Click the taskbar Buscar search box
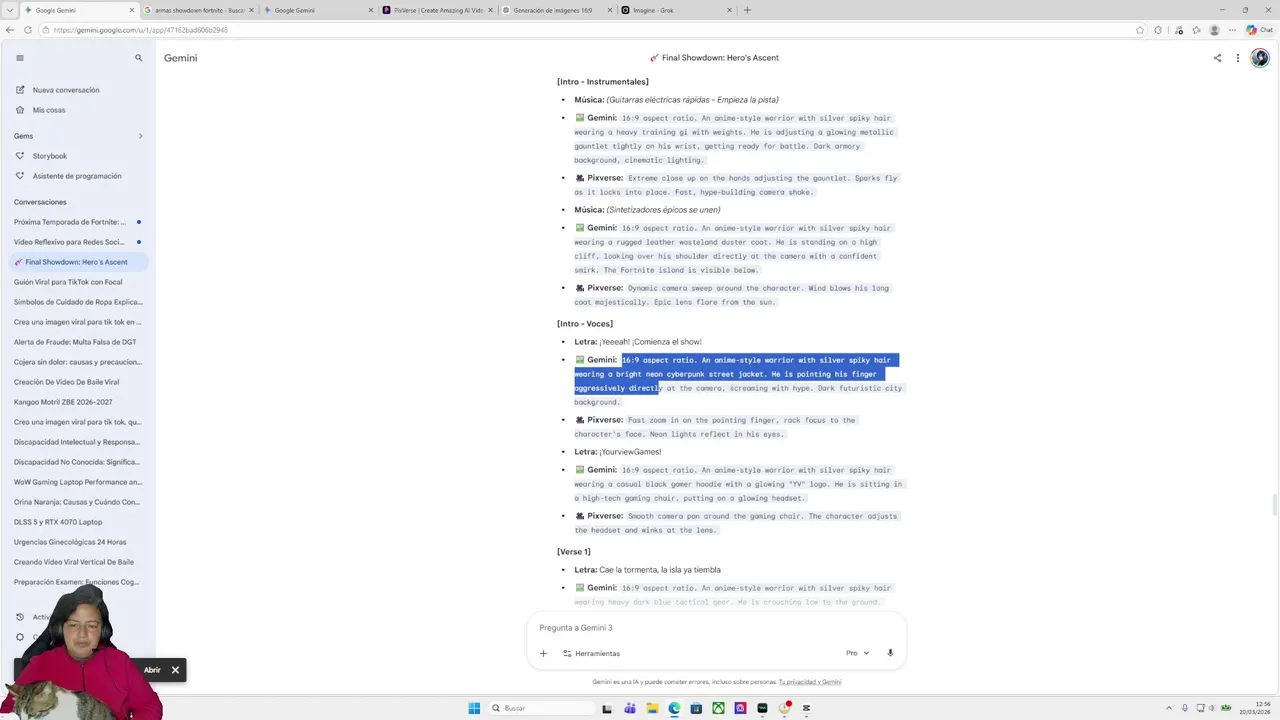Screen dimensions: 1280x720 point(542,708)
